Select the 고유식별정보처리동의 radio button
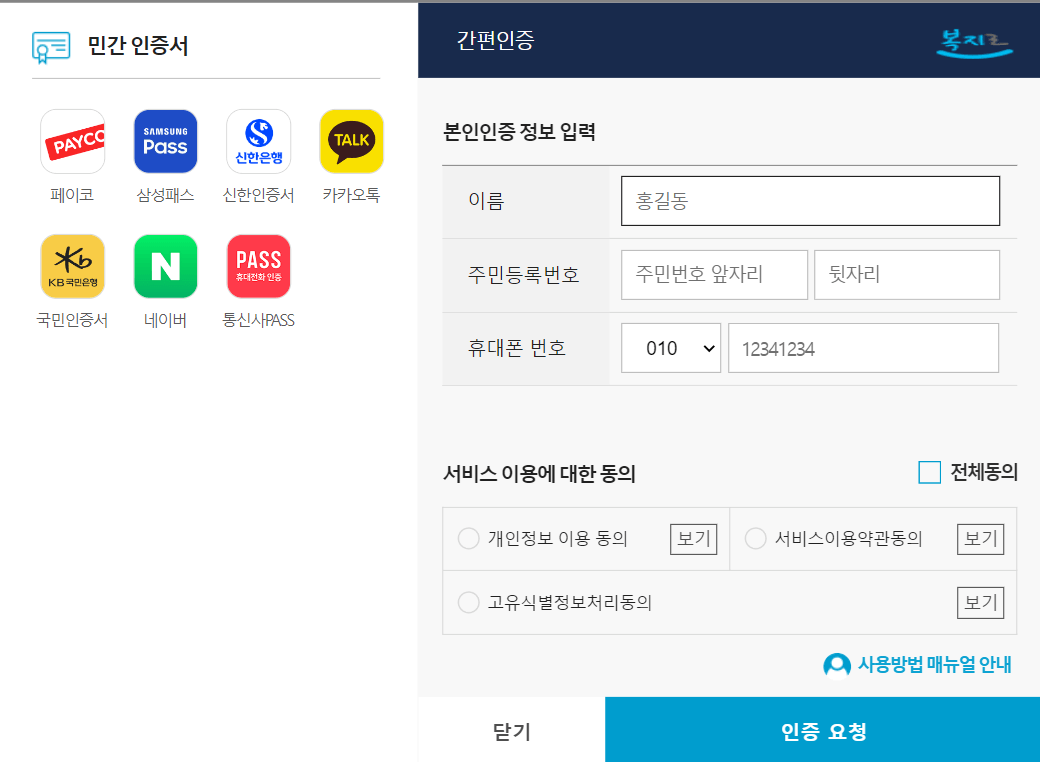 [468, 602]
